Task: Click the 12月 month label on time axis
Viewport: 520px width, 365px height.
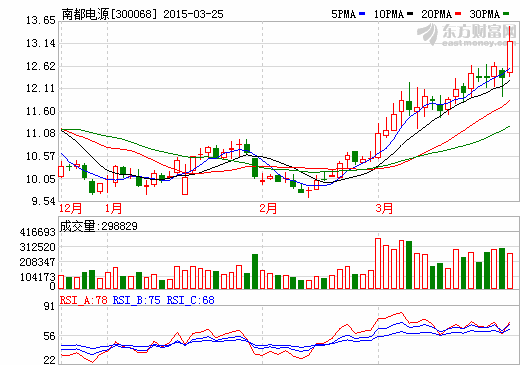Action: [x=70, y=208]
